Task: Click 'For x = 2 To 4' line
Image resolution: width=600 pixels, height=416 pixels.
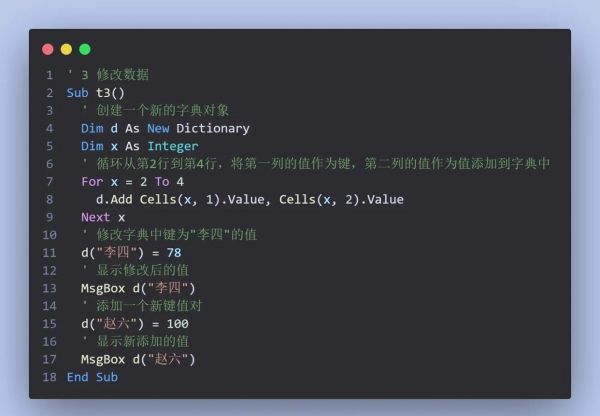Action: pyautogui.click(x=132, y=181)
